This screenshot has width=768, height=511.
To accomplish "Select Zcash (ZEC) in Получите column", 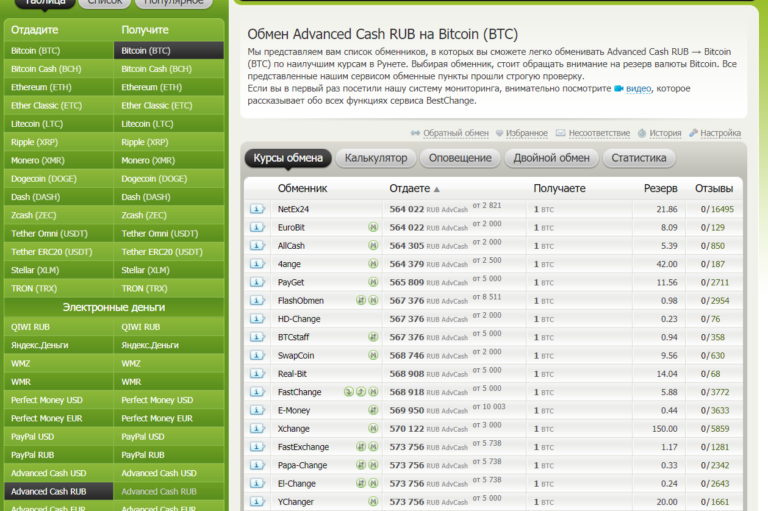I will (x=169, y=216).
